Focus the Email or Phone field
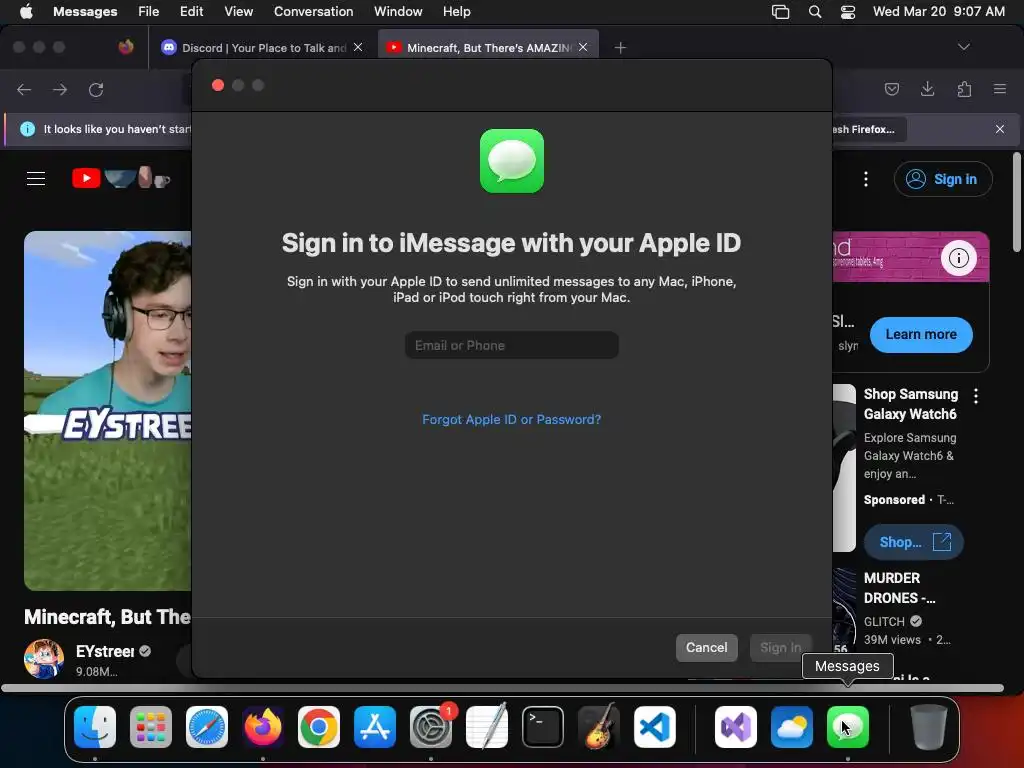 pos(511,345)
